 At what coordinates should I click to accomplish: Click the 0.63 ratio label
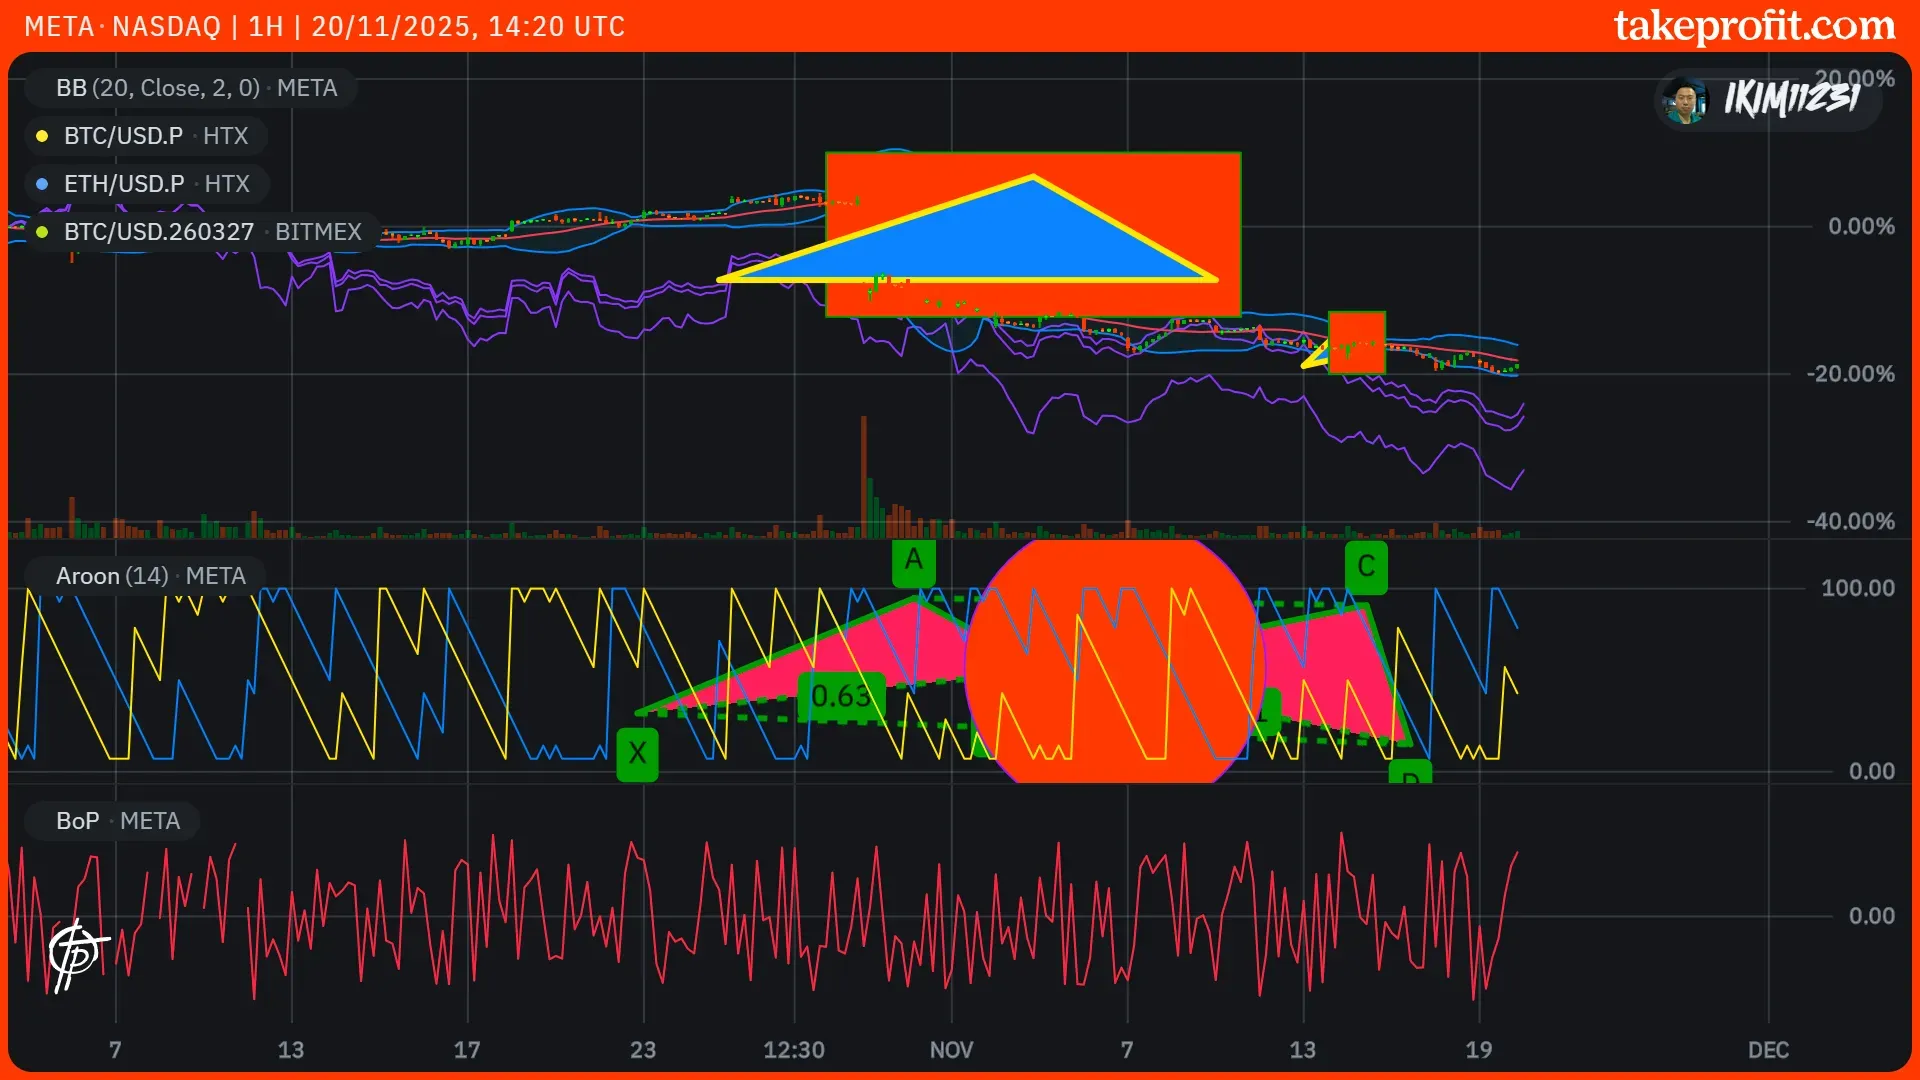tap(841, 696)
